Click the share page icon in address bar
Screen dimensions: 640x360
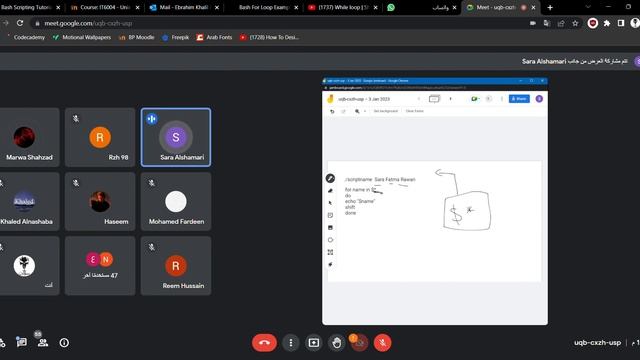click(561, 23)
